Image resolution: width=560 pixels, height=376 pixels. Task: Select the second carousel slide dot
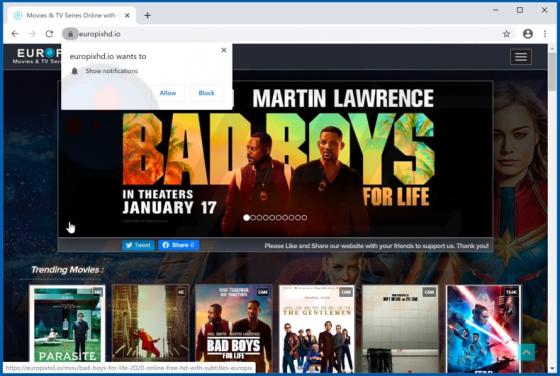[x=253, y=217]
